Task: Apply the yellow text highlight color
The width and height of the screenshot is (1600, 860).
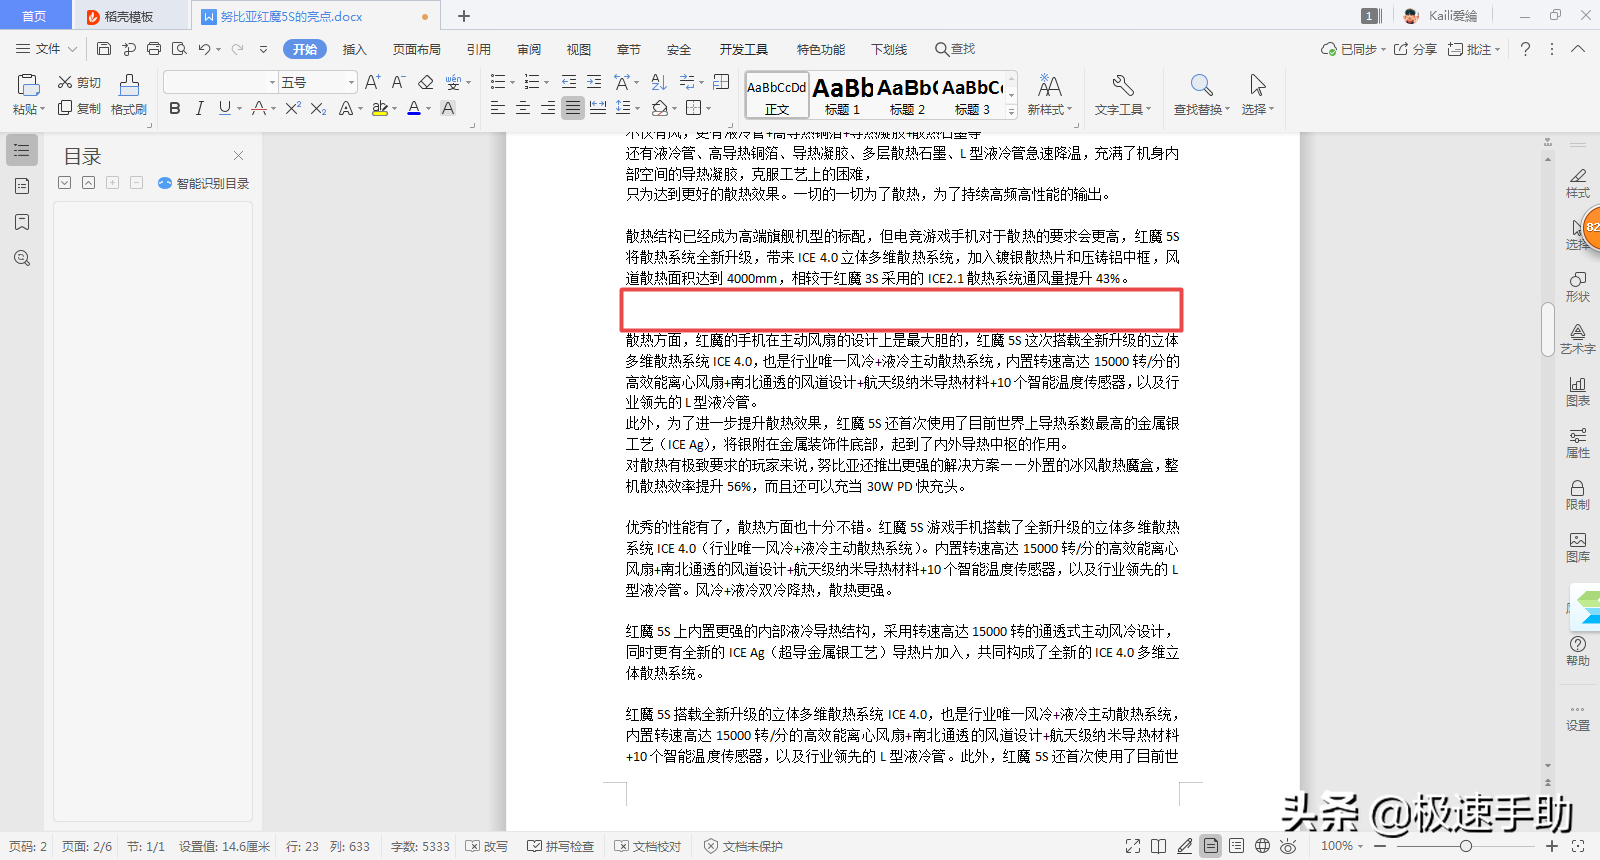Action: (x=380, y=108)
